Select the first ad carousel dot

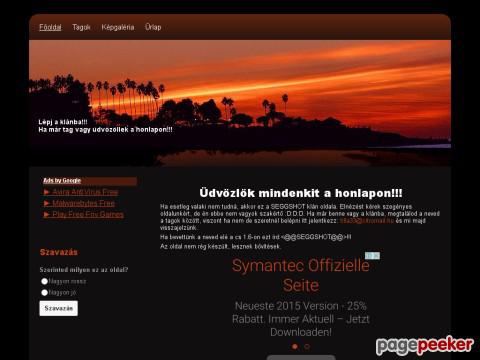pyautogui.click(x=295, y=347)
